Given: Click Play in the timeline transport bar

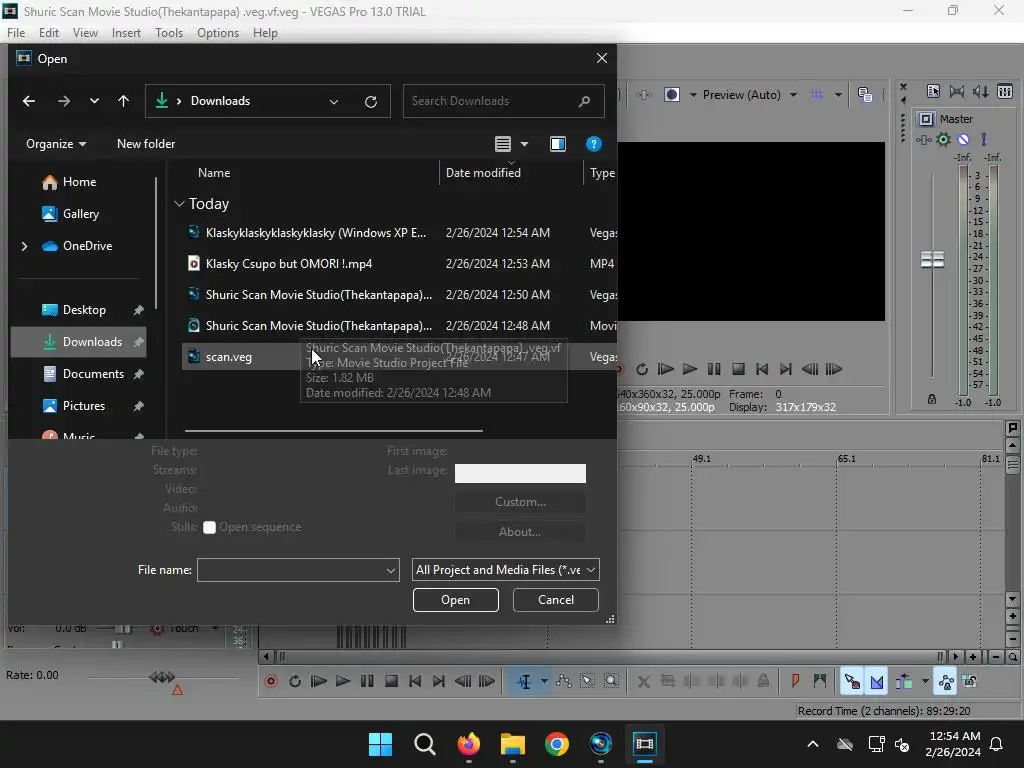Looking at the screenshot, I should 343,681.
